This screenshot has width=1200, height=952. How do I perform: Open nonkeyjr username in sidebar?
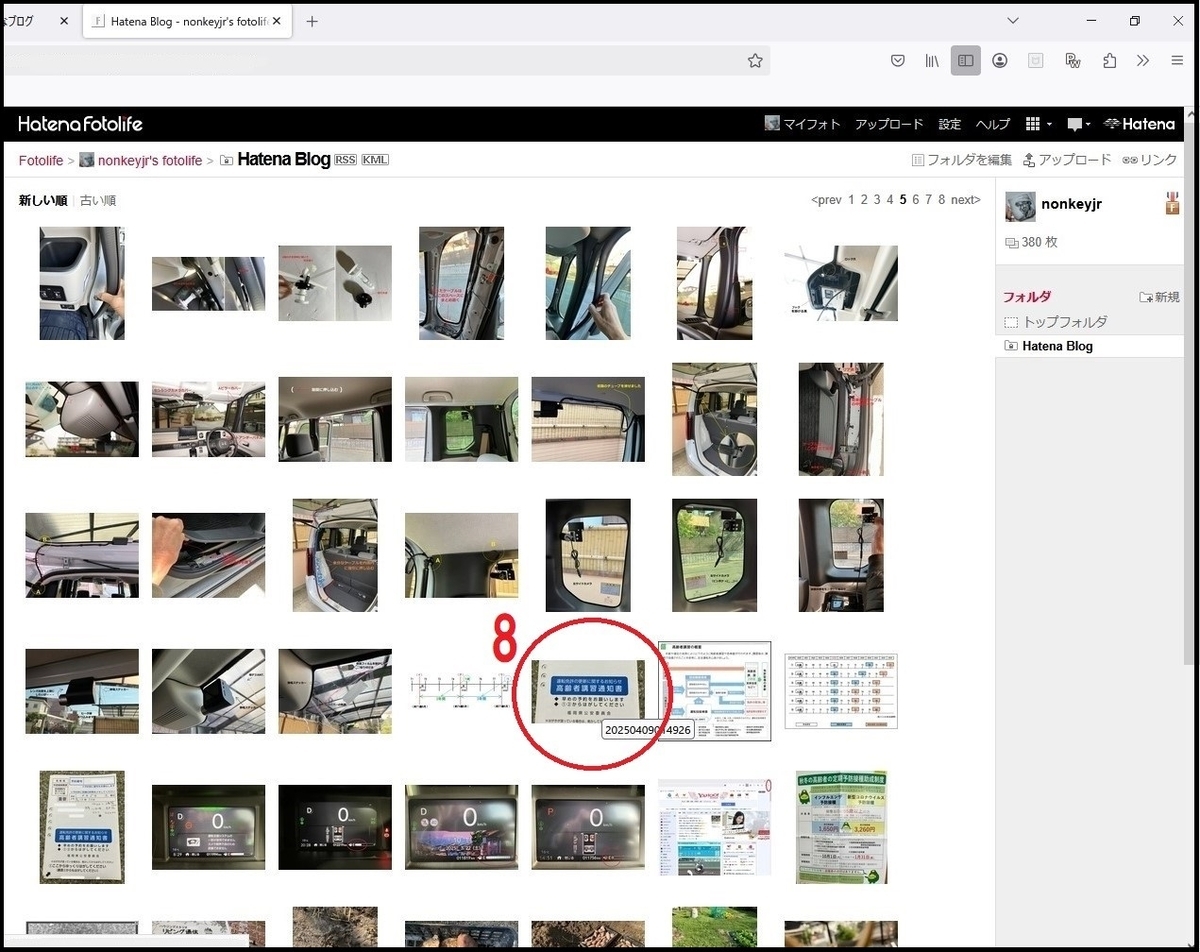click(1071, 204)
